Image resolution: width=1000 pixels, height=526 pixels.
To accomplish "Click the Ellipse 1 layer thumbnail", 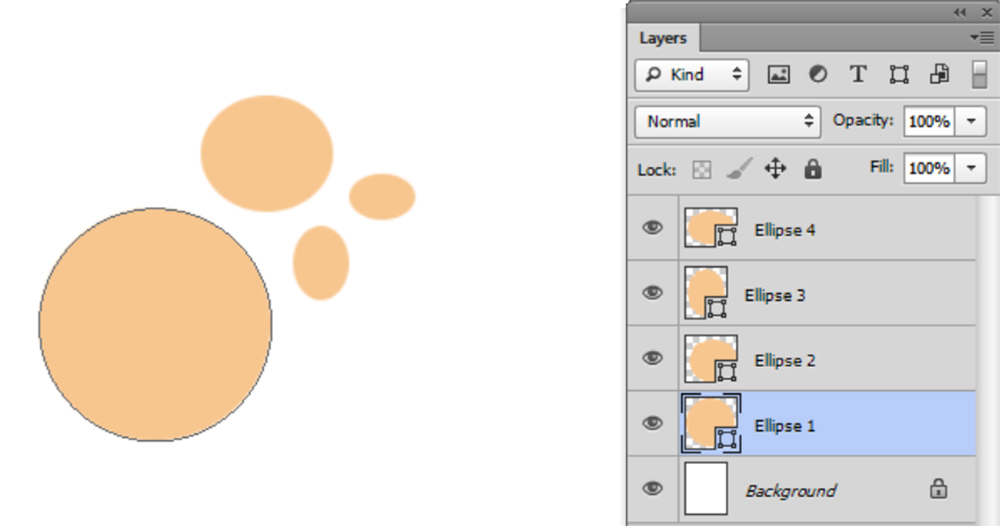I will click(711, 423).
